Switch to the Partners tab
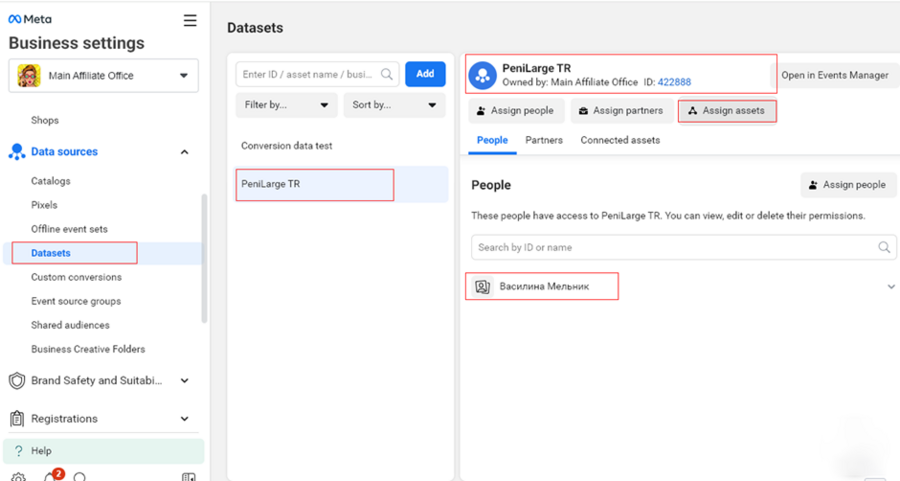Viewport: 900px width, 481px height. click(x=544, y=140)
